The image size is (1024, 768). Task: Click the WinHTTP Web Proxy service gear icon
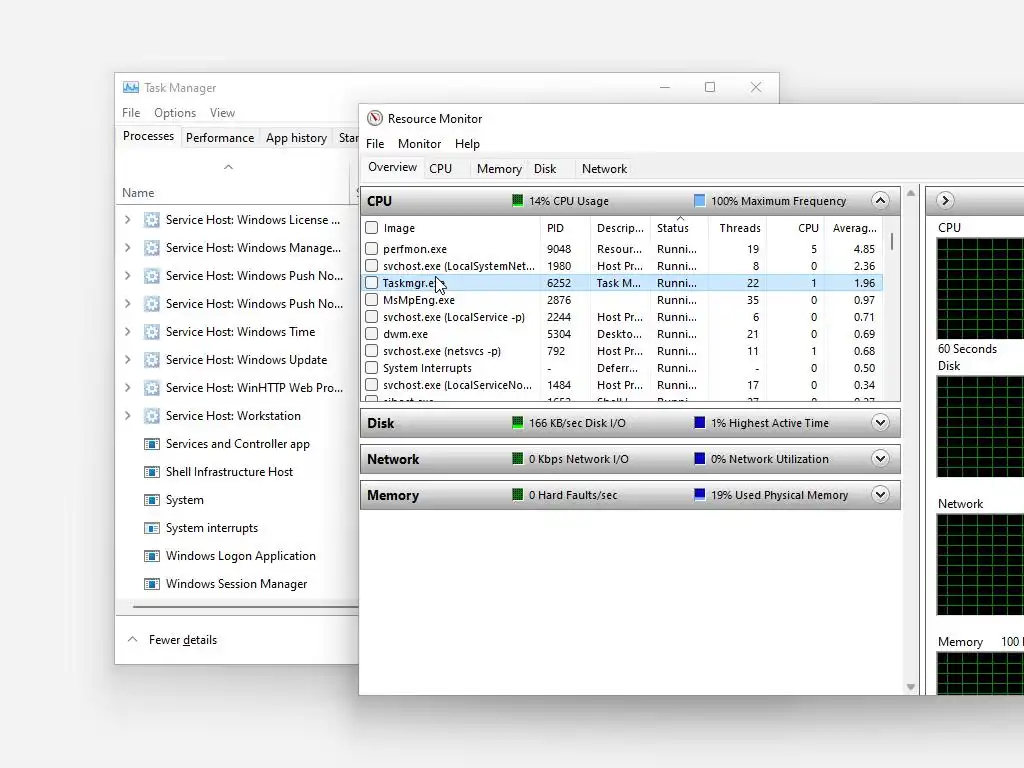(x=152, y=388)
